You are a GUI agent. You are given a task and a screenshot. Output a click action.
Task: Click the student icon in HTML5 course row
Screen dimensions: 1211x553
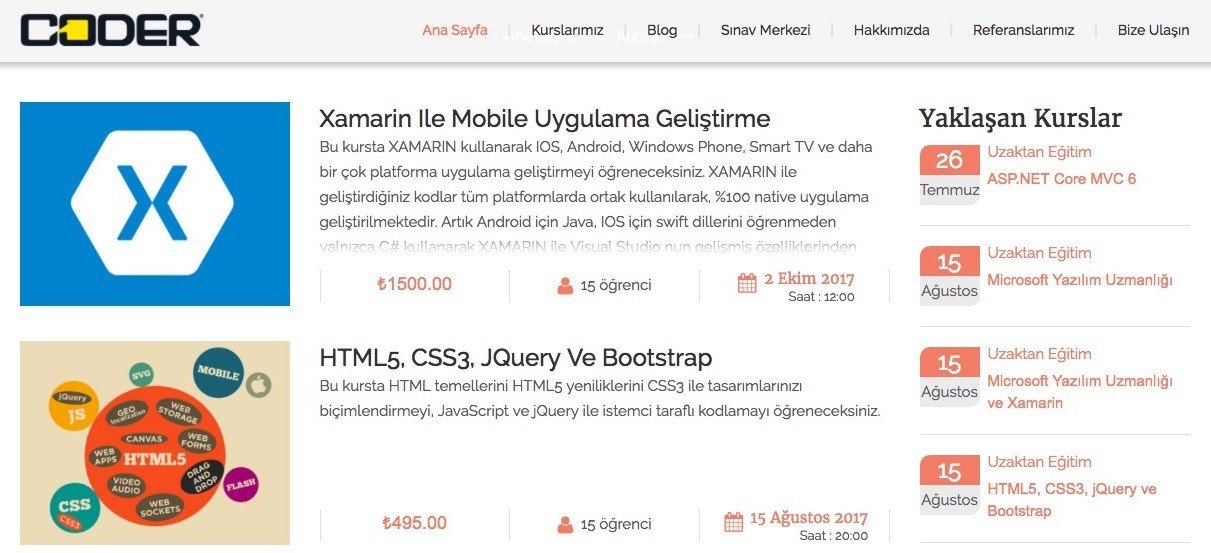click(566, 524)
